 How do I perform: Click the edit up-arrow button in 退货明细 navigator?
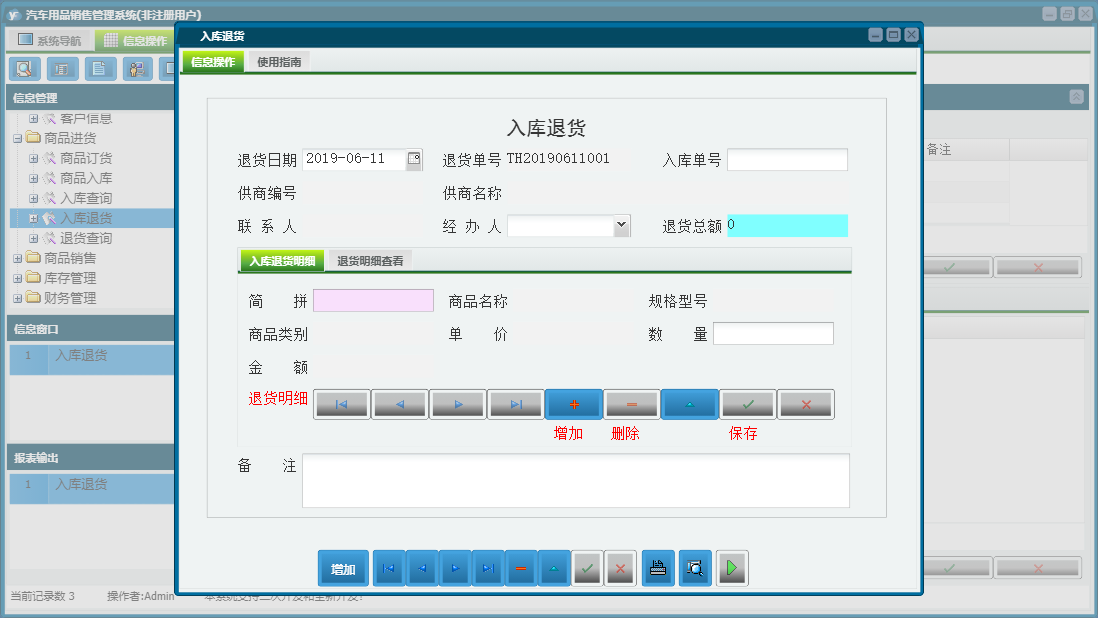point(690,405)
